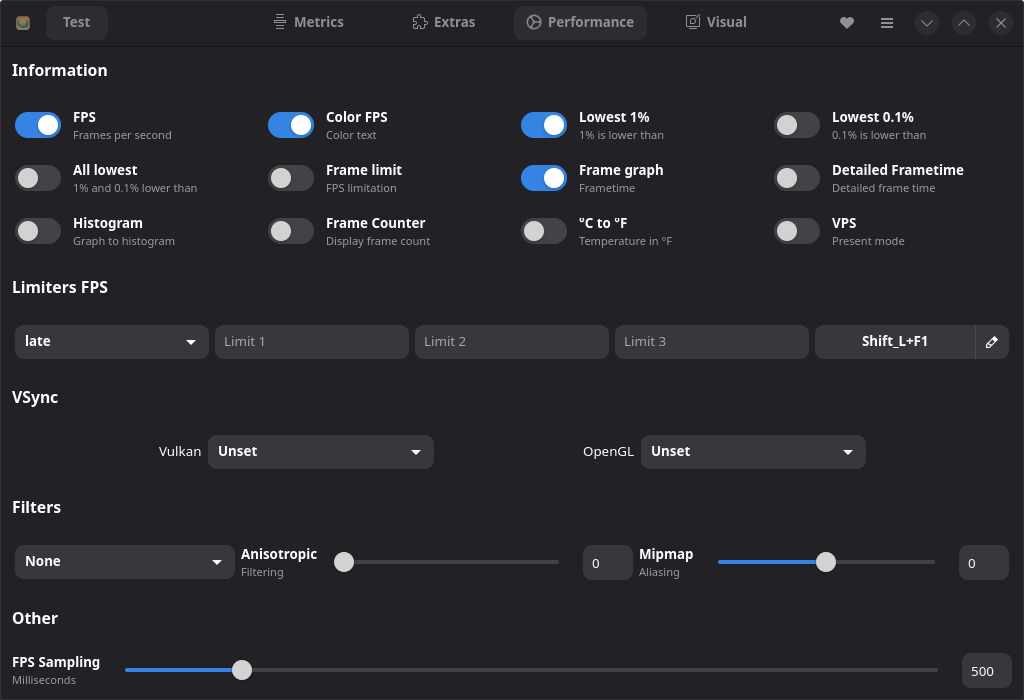Go to the Visual tab
This screenshot has height=700, width=1024.
tap(715, 22)
